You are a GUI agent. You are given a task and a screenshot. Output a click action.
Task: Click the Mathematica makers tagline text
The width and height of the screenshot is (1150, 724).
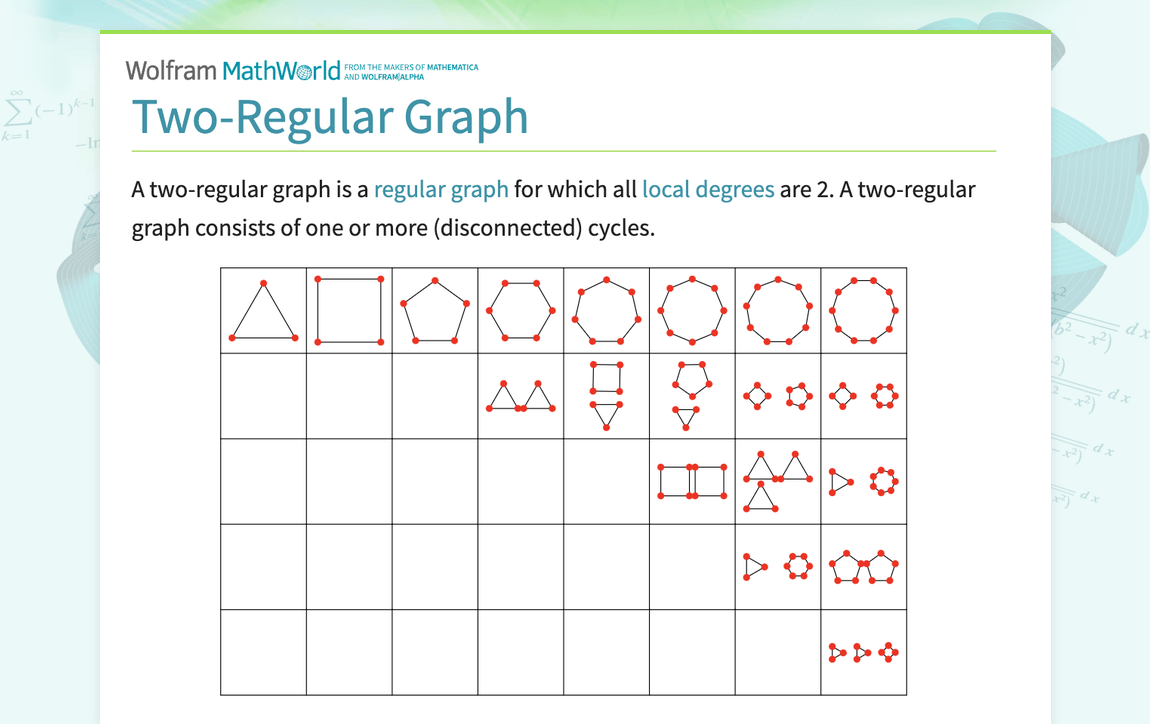[411, 72]
